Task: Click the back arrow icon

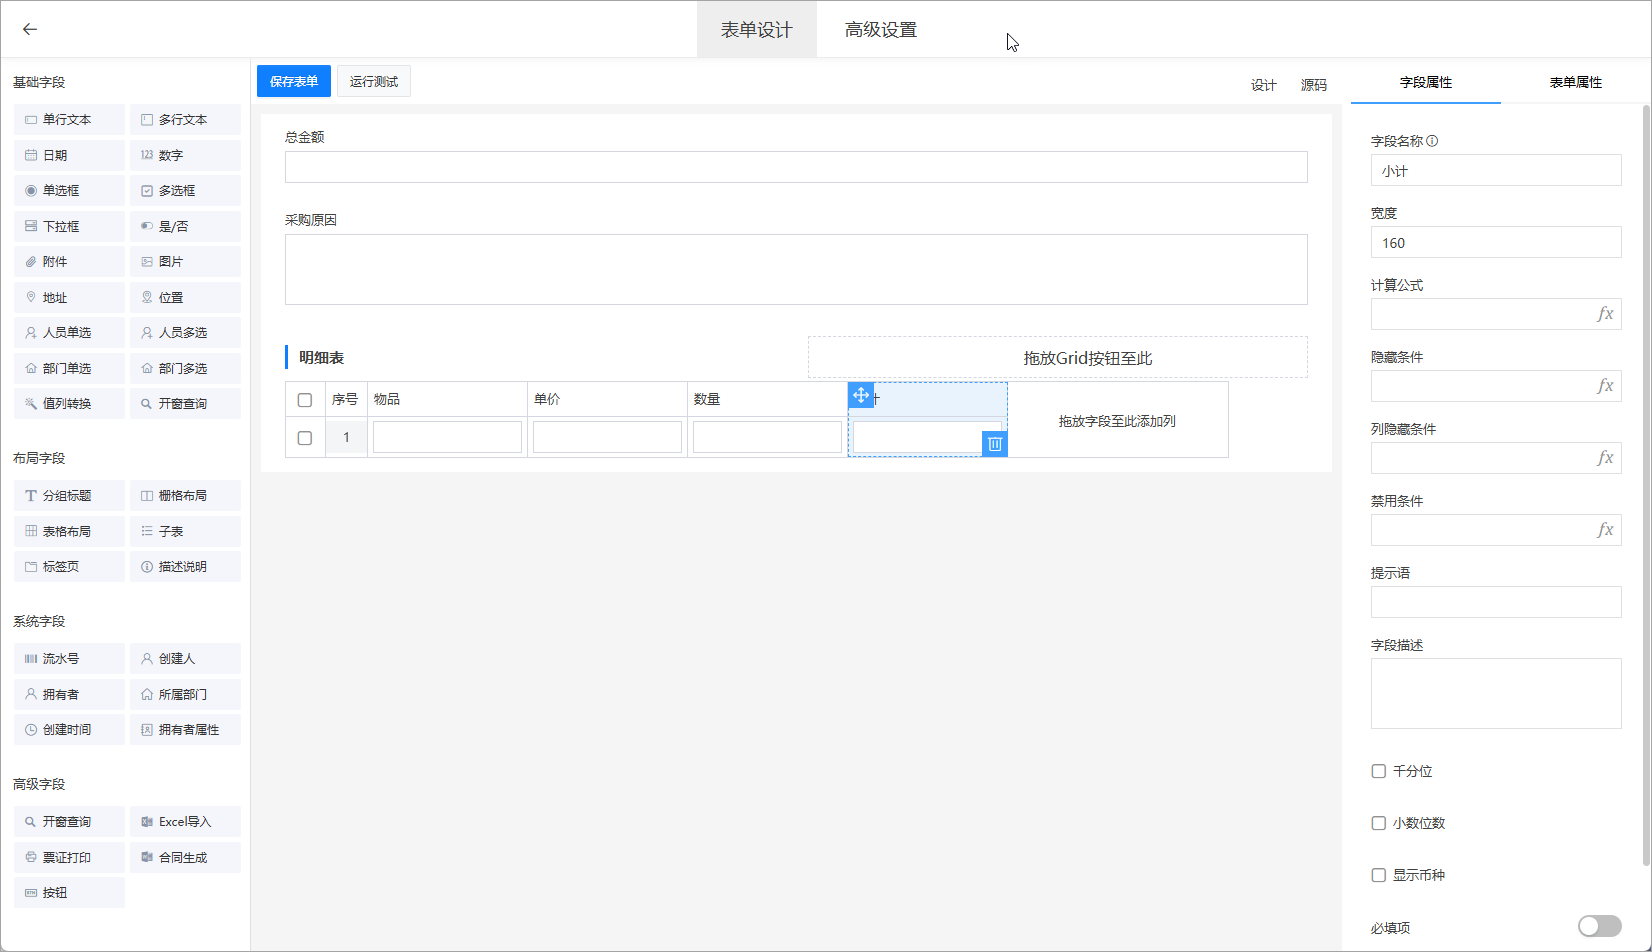Action: 30,29
